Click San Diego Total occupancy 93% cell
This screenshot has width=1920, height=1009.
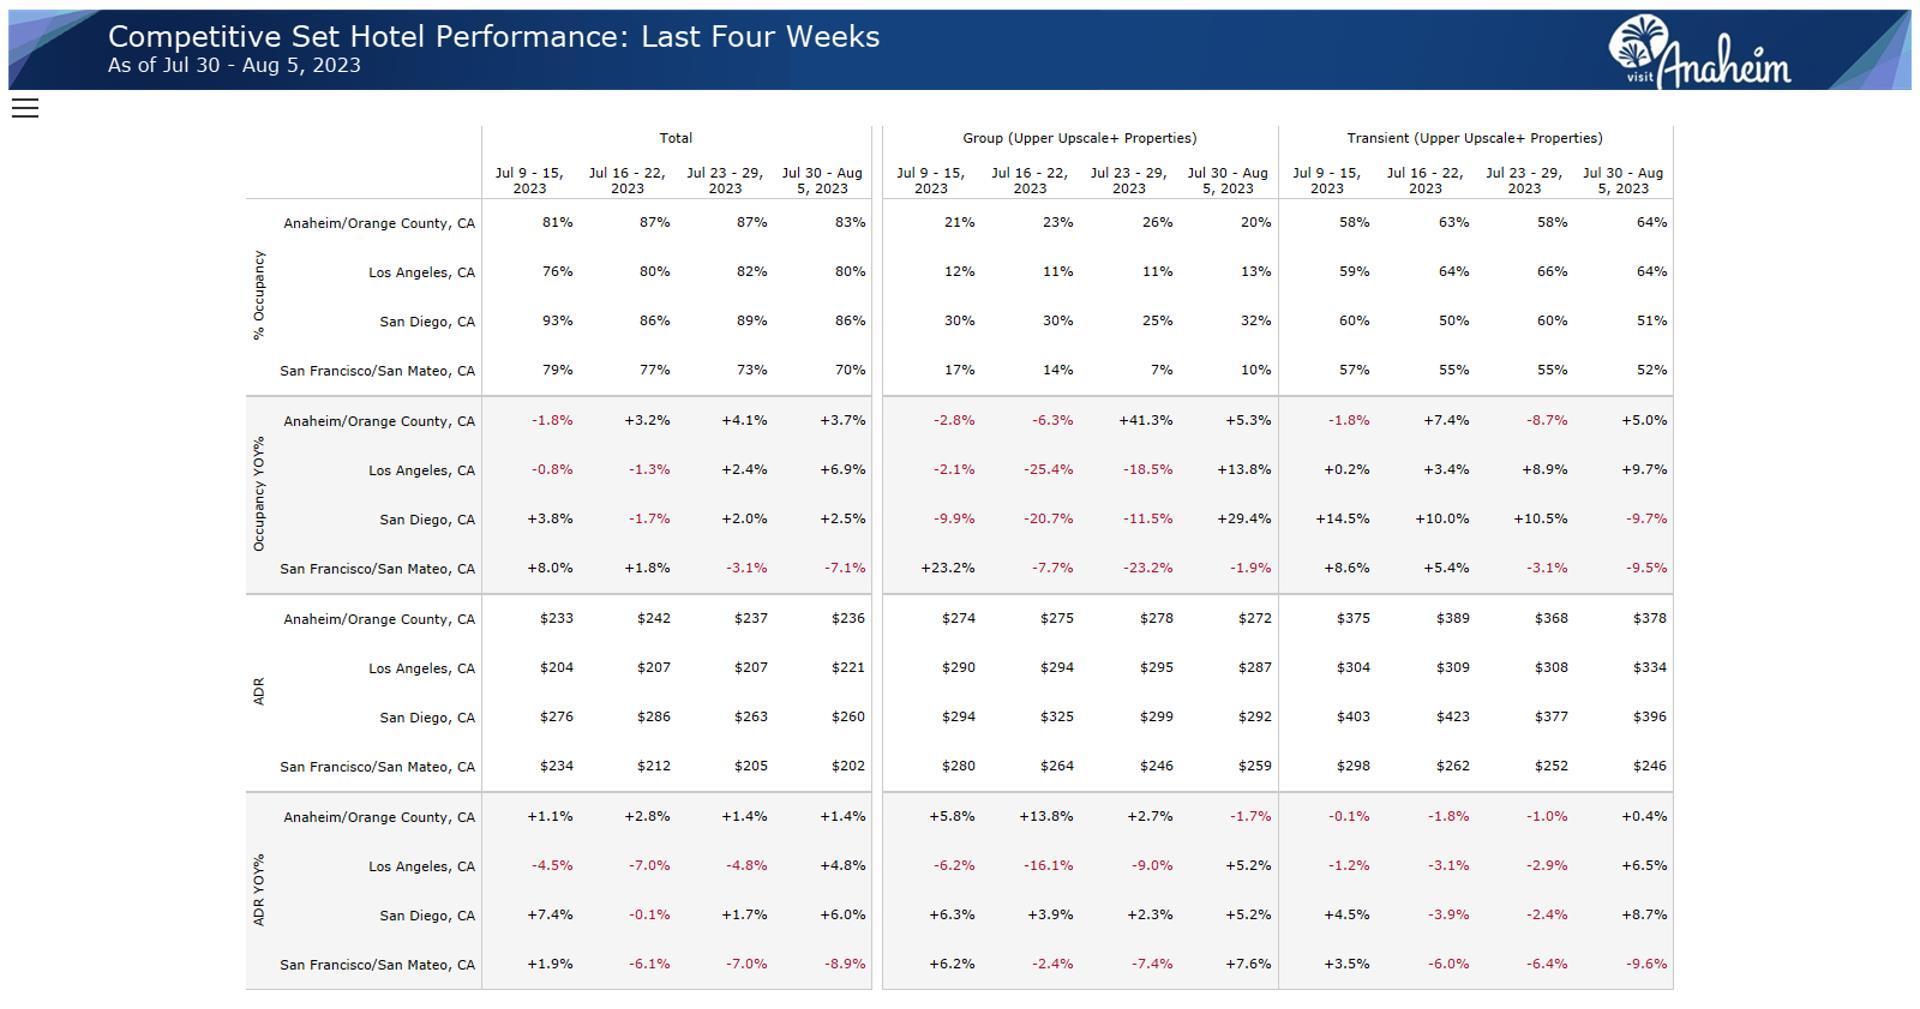point(557,321)
